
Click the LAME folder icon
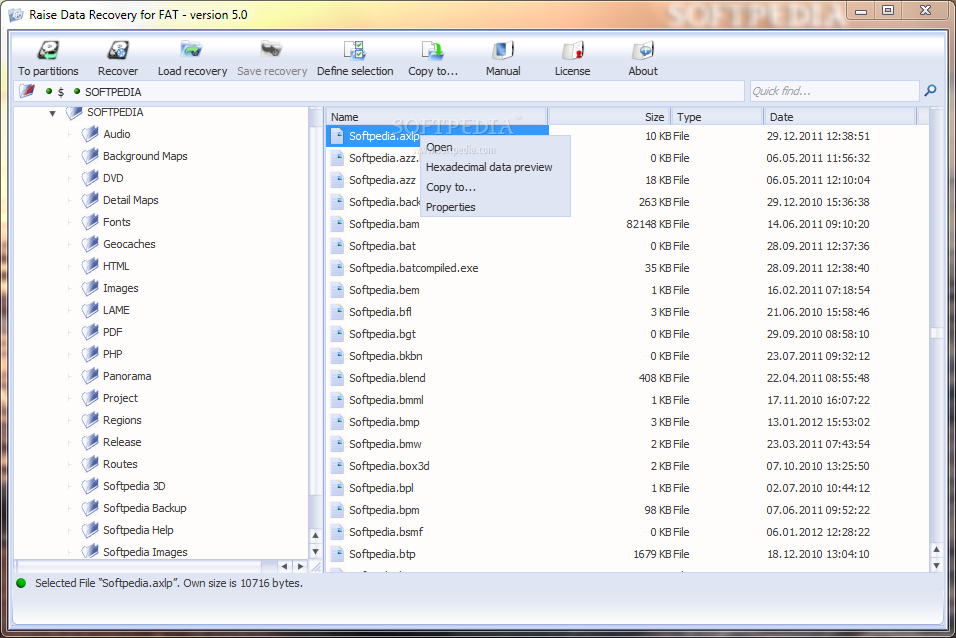click(90, 309)
